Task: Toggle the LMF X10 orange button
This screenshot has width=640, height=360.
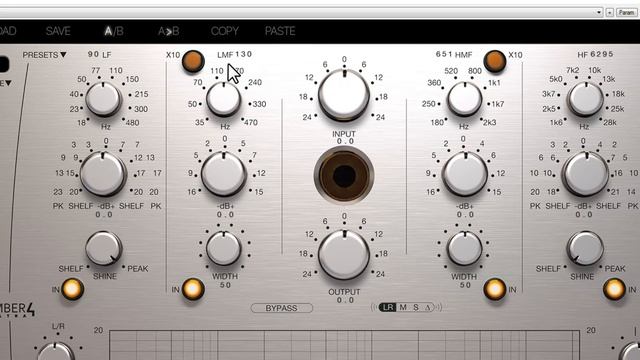Action: (x=193, y=61)
